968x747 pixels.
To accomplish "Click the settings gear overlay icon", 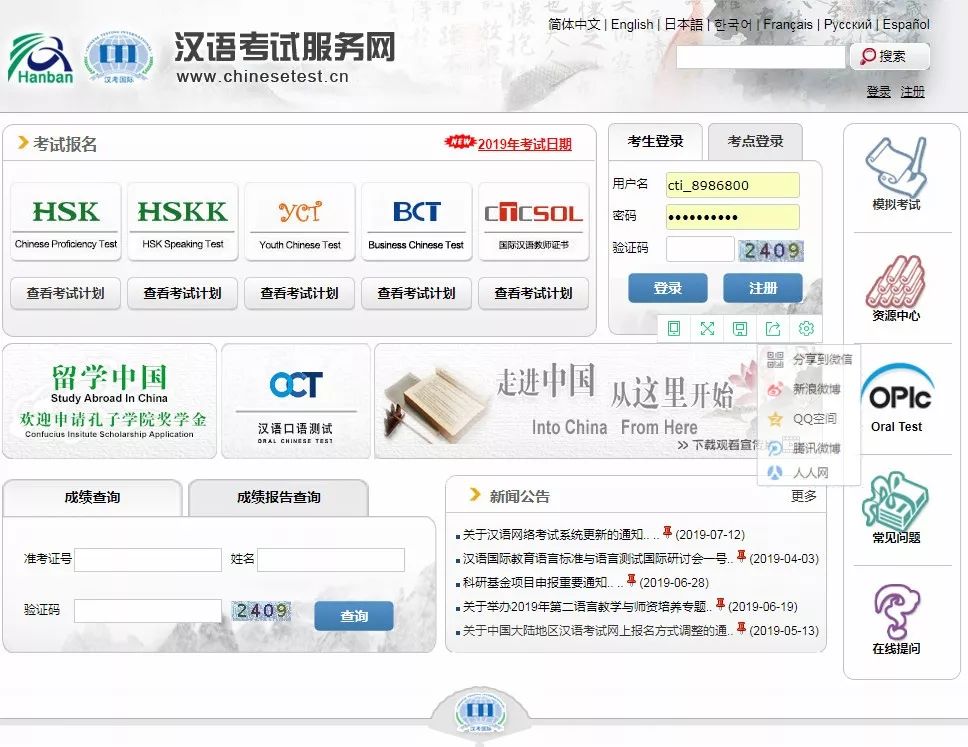I will pos(806,328).
